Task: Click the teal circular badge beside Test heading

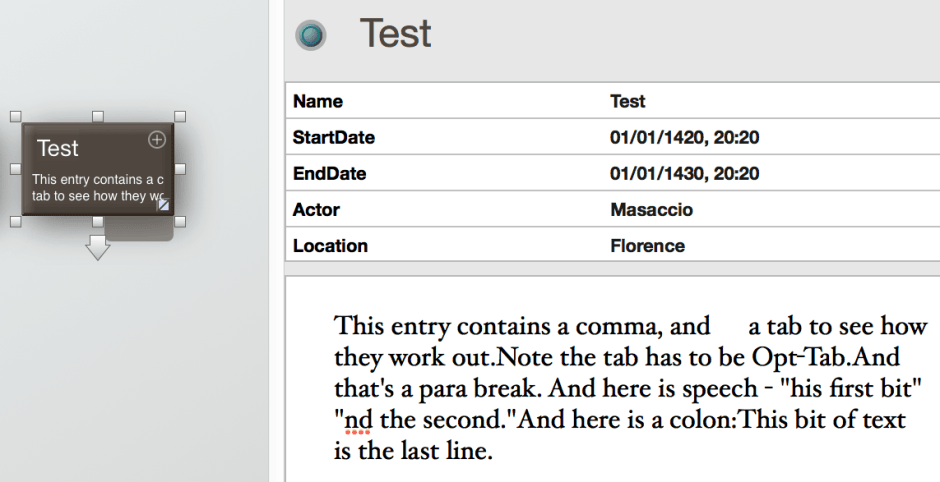Action: [x=311, y=36]
